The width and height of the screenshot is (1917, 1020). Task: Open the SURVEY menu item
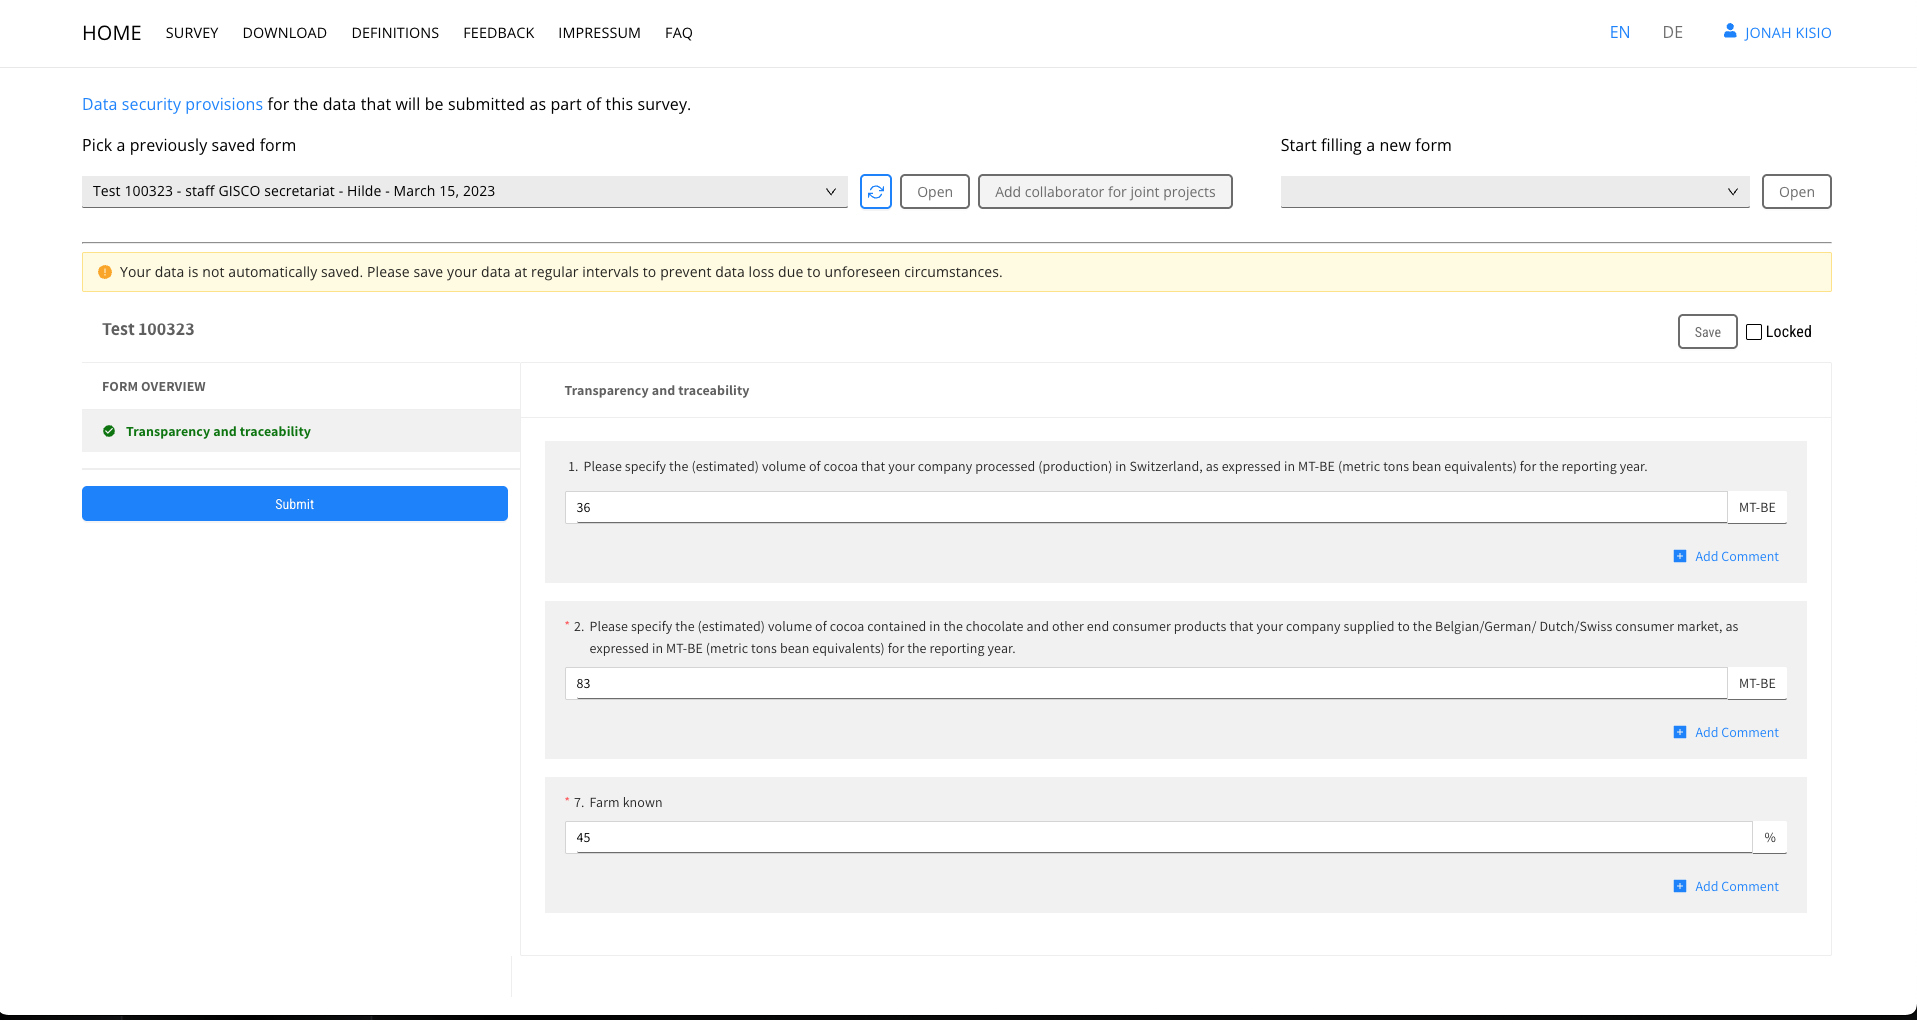click(192, 33)
